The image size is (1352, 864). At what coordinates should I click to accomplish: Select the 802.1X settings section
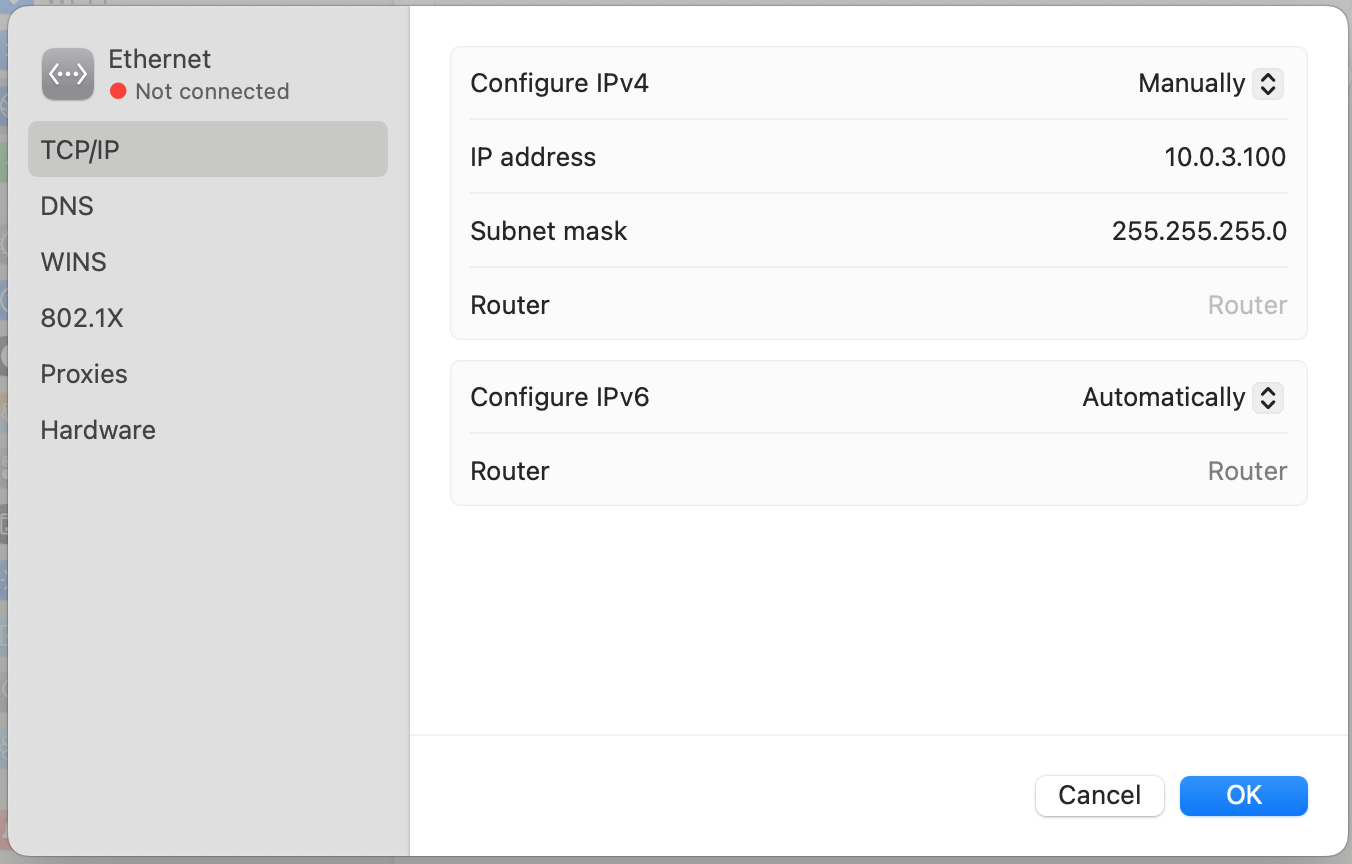tap(81, 318)
